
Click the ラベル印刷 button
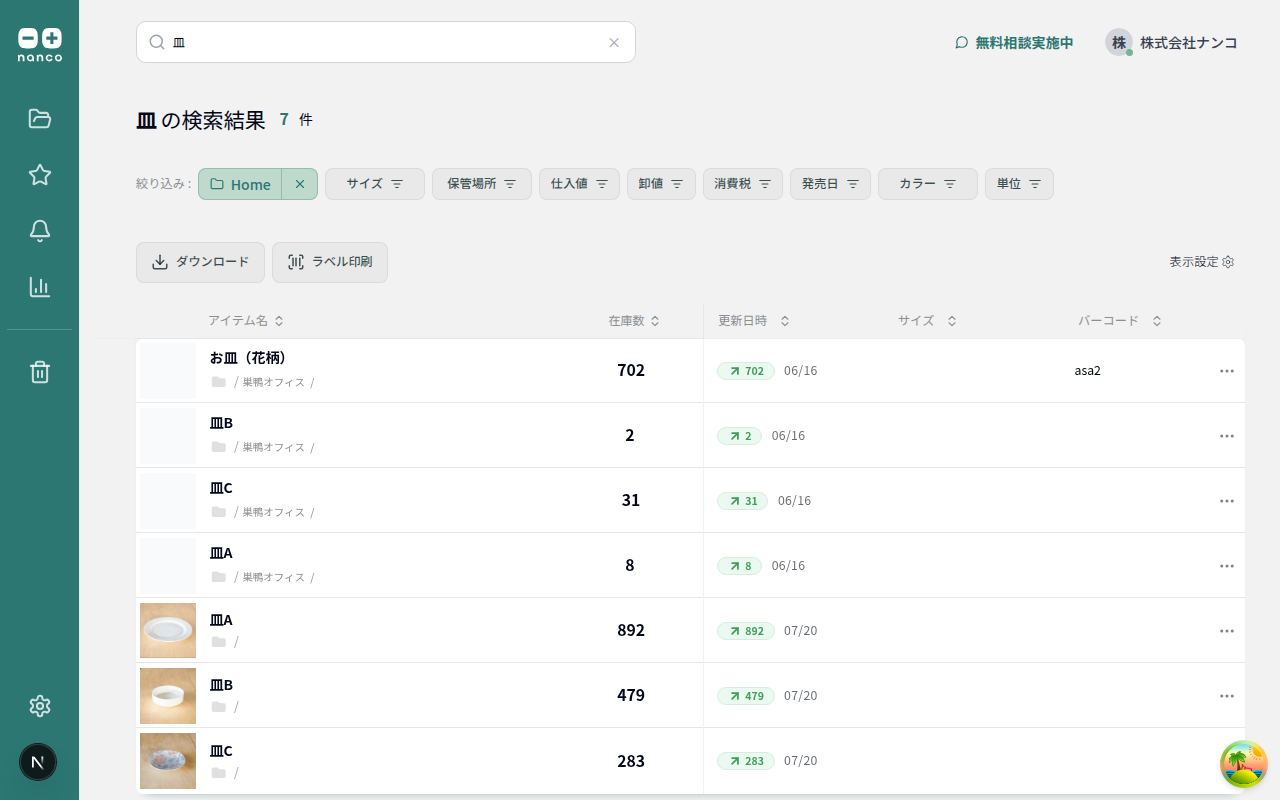330,262
